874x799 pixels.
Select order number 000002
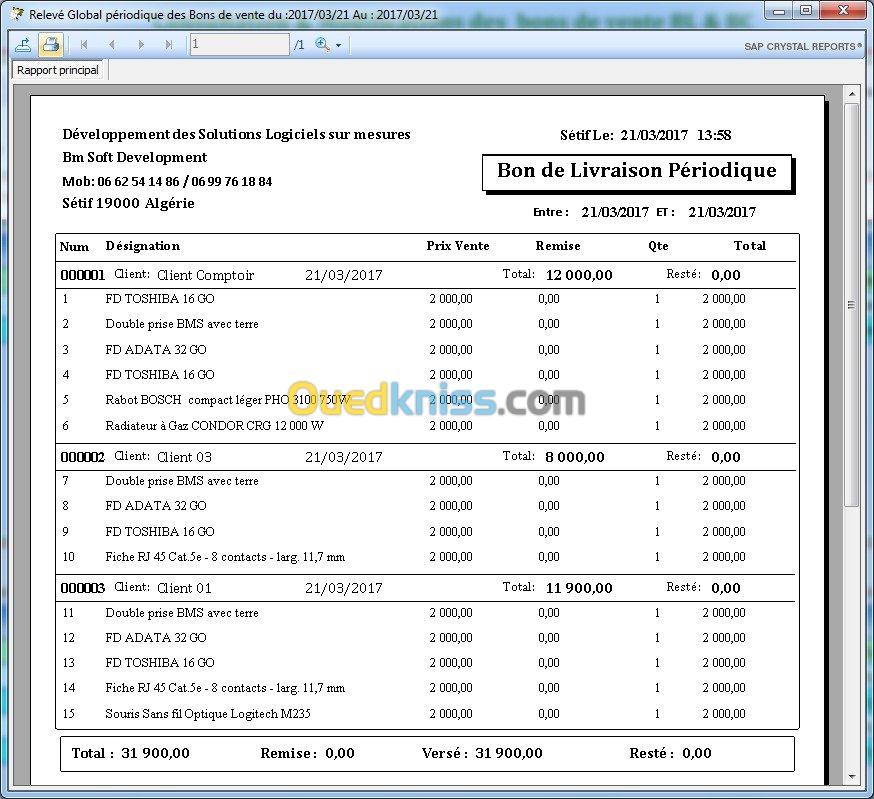(x=82, y=457)
